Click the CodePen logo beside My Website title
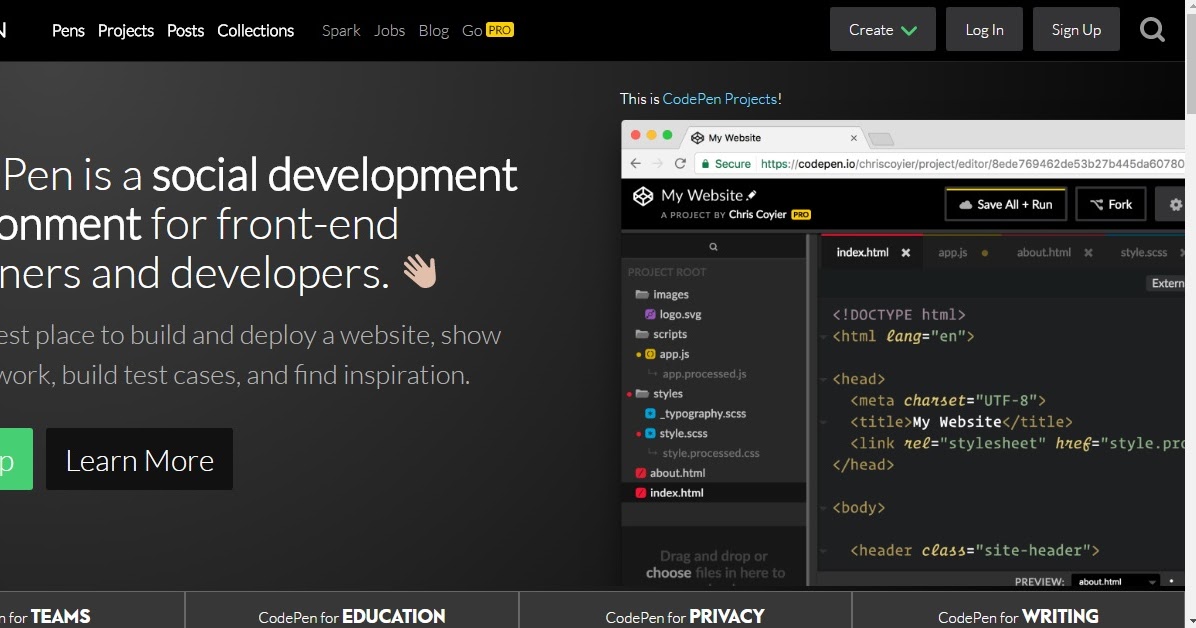Viewport: 1196px width, 628px height. (x=643, y=196)
